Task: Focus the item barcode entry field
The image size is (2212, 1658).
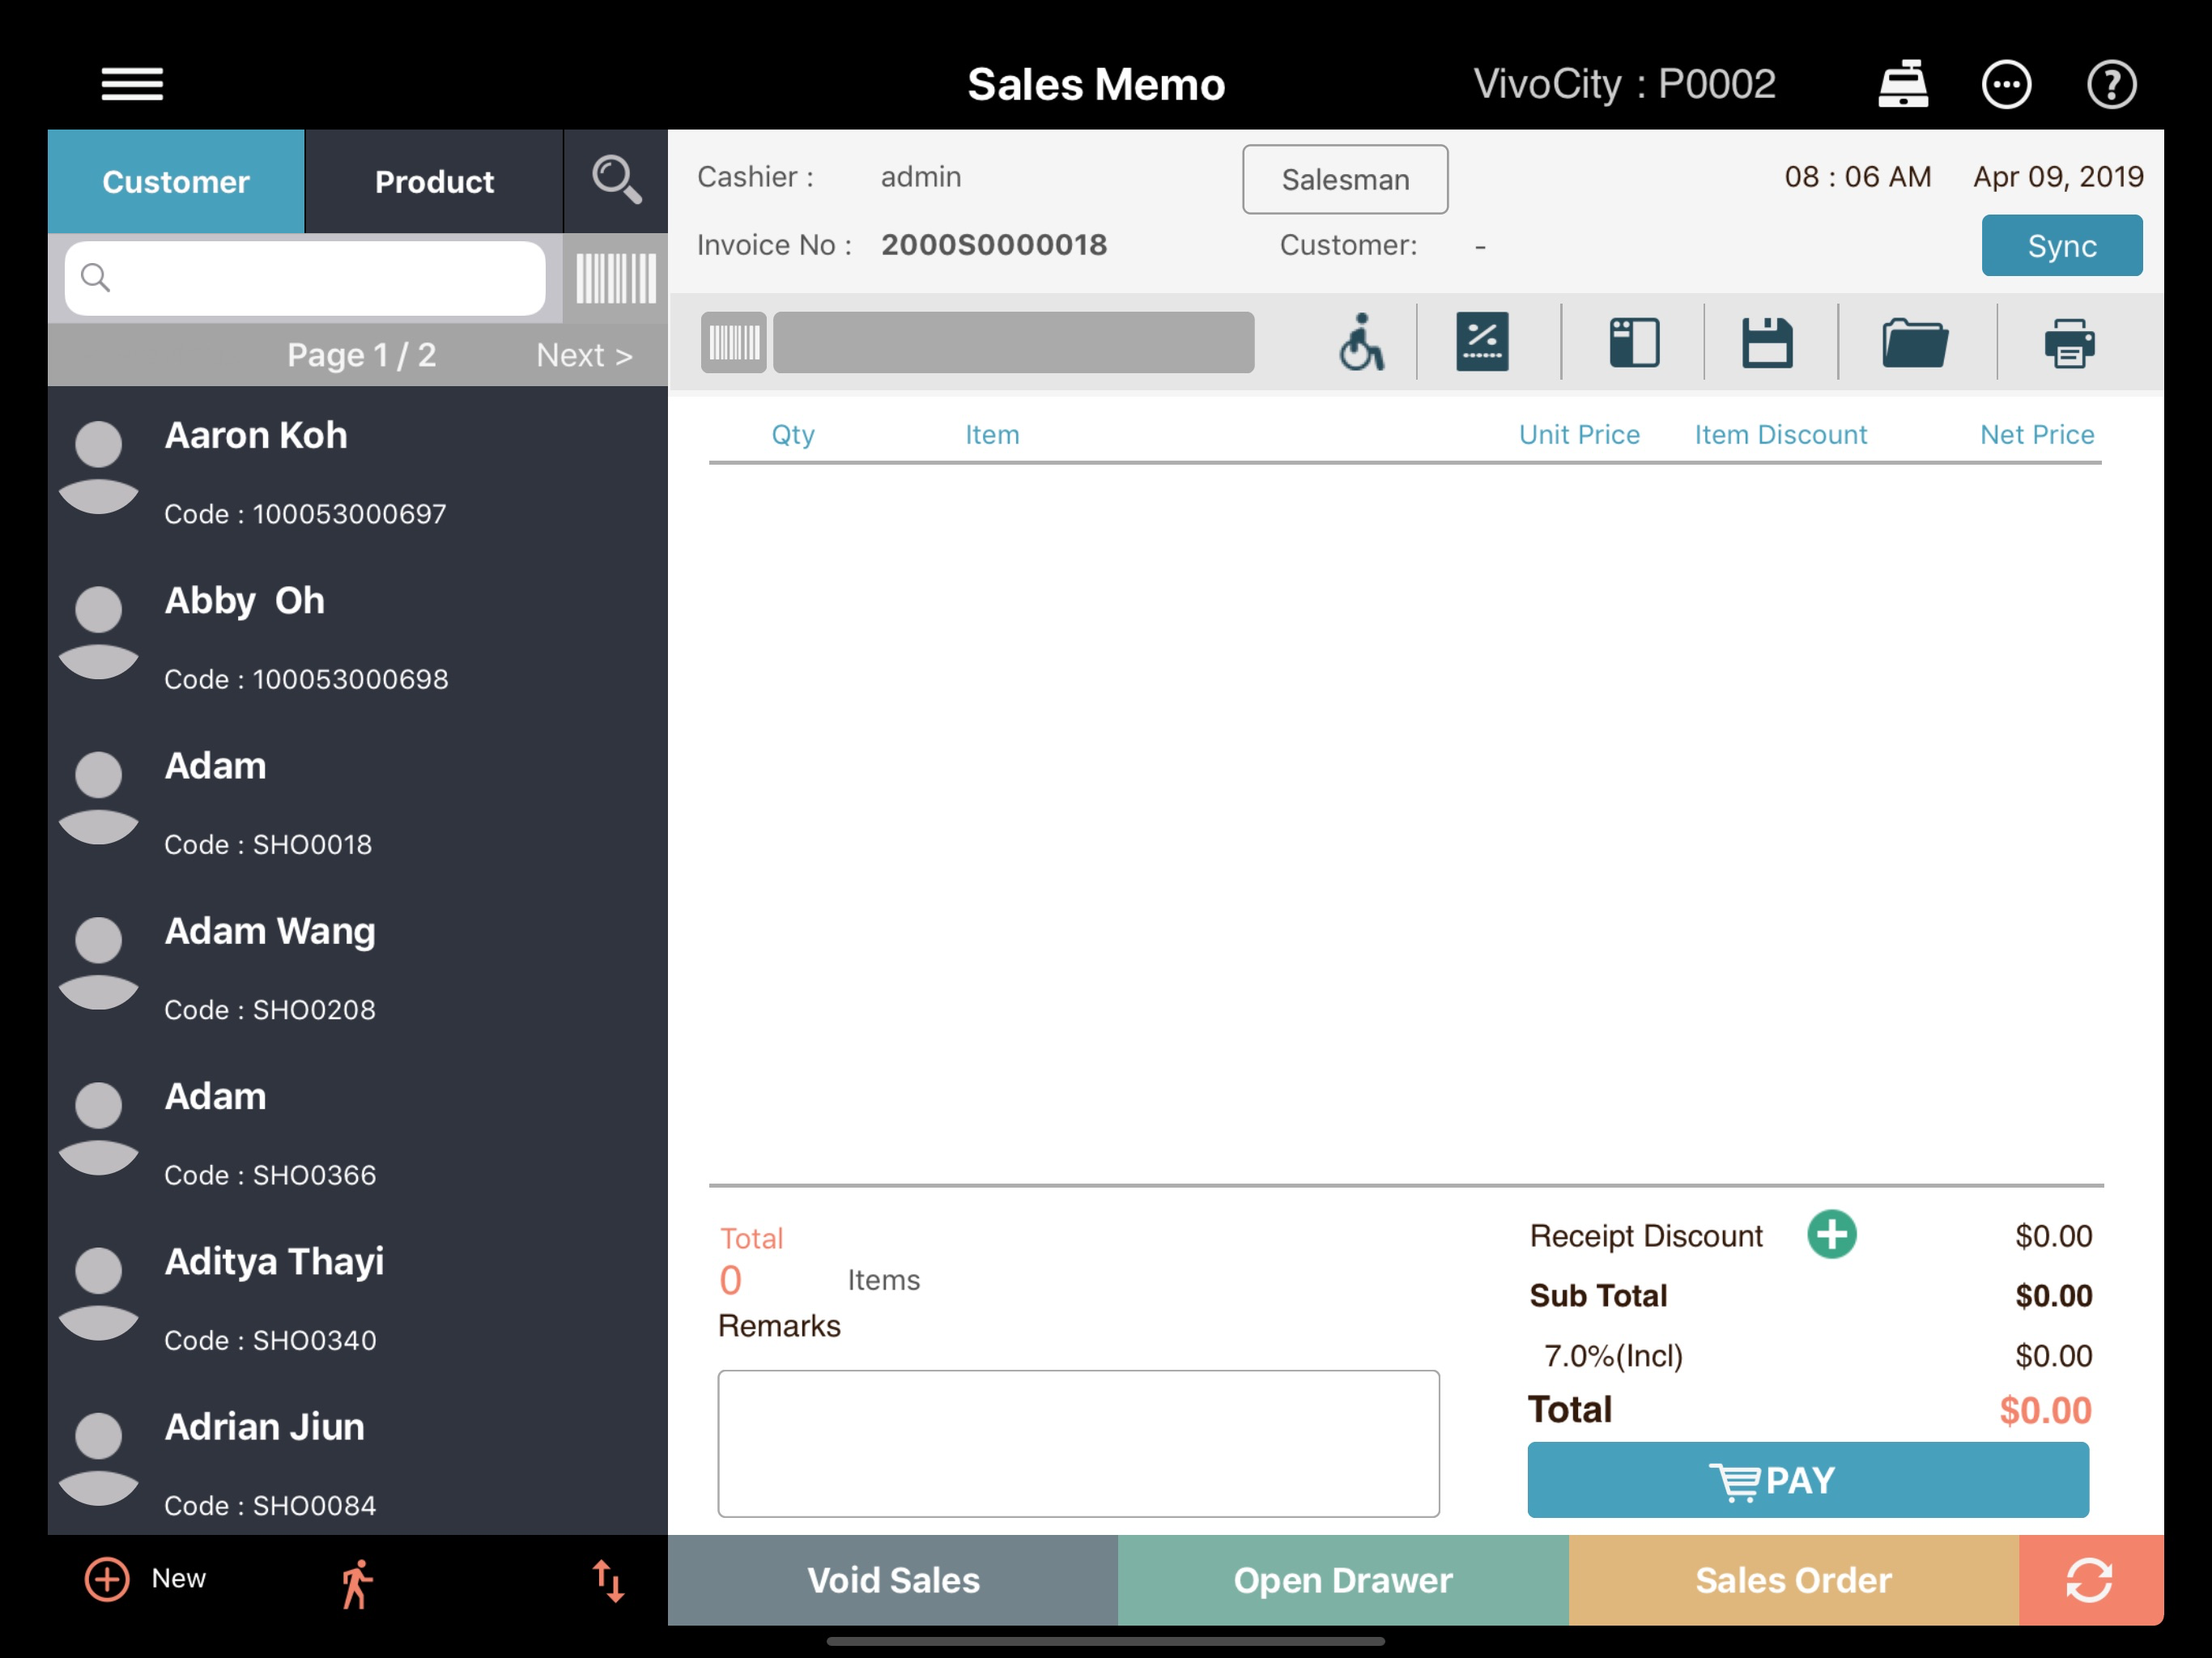Action: (1013, 342)
